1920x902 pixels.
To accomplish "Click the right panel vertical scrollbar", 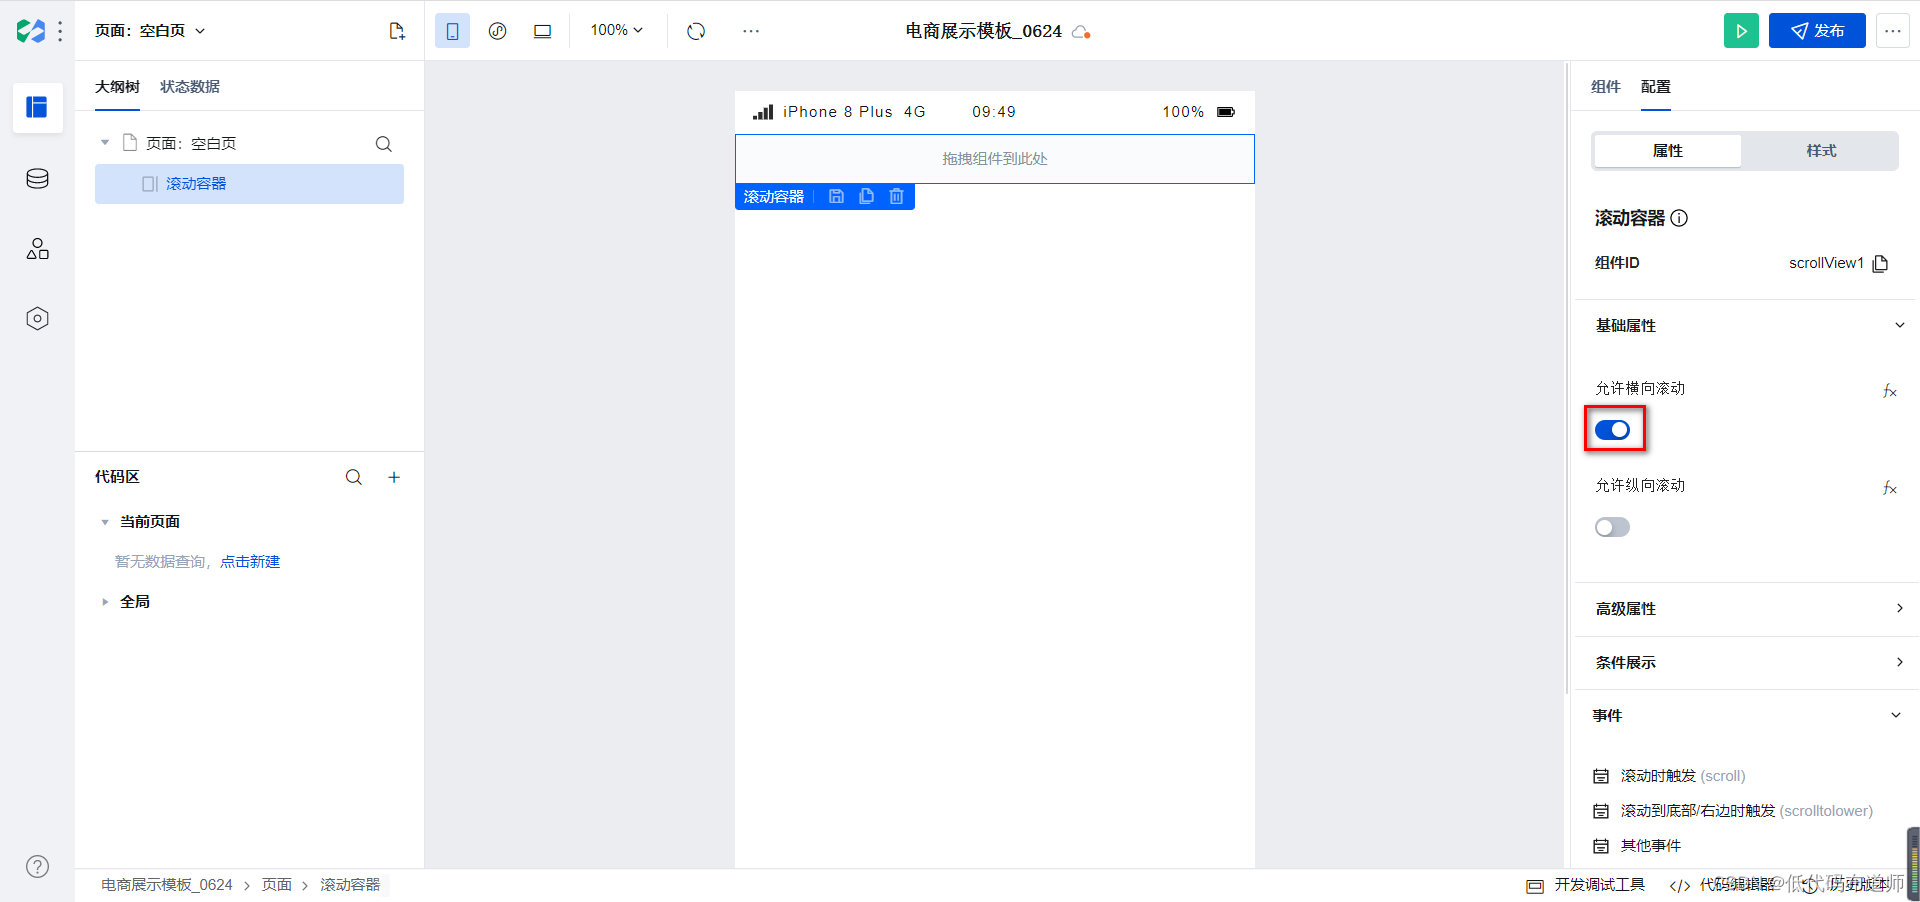I will coord(1567,378).
